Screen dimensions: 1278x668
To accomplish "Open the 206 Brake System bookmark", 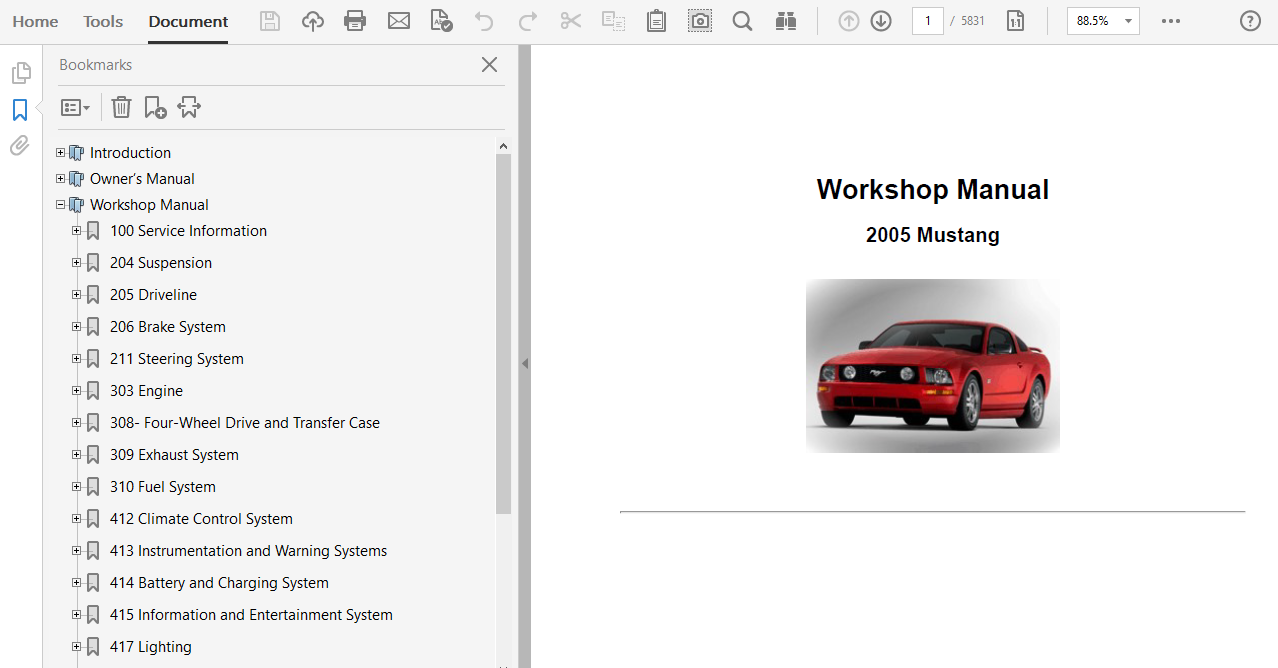I will (167, 327).
